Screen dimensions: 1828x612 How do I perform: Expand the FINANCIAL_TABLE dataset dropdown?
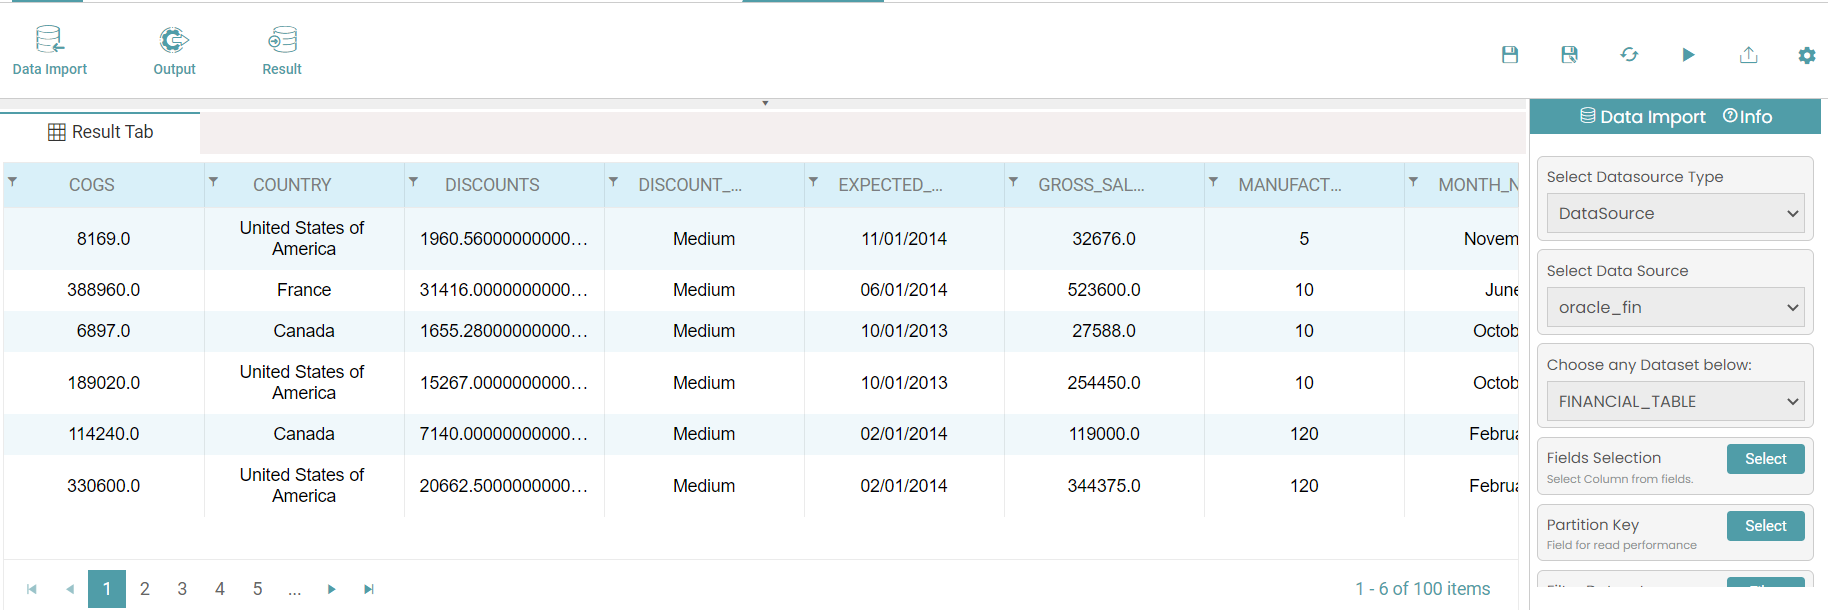tap(1675, 401)
